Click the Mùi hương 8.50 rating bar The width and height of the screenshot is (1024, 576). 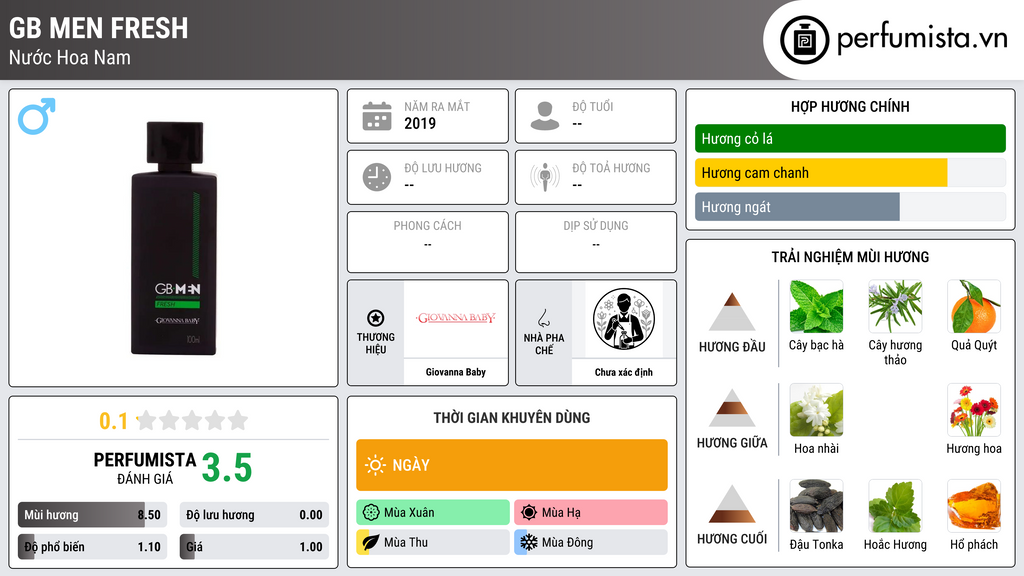point(93,515)
